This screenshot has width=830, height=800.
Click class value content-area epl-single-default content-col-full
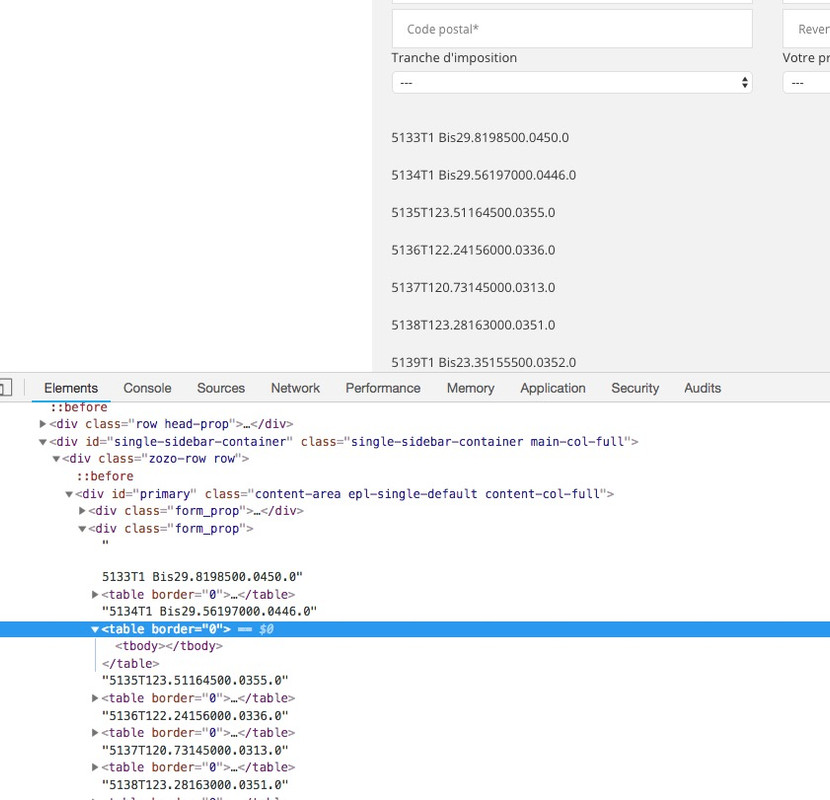pyautogui.click(x=427, y=494)
